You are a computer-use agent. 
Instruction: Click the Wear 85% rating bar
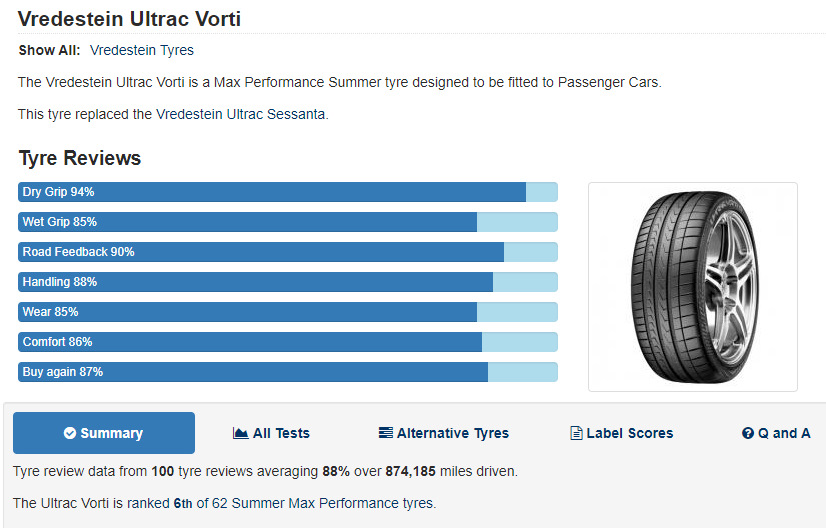tap(288, 312)
